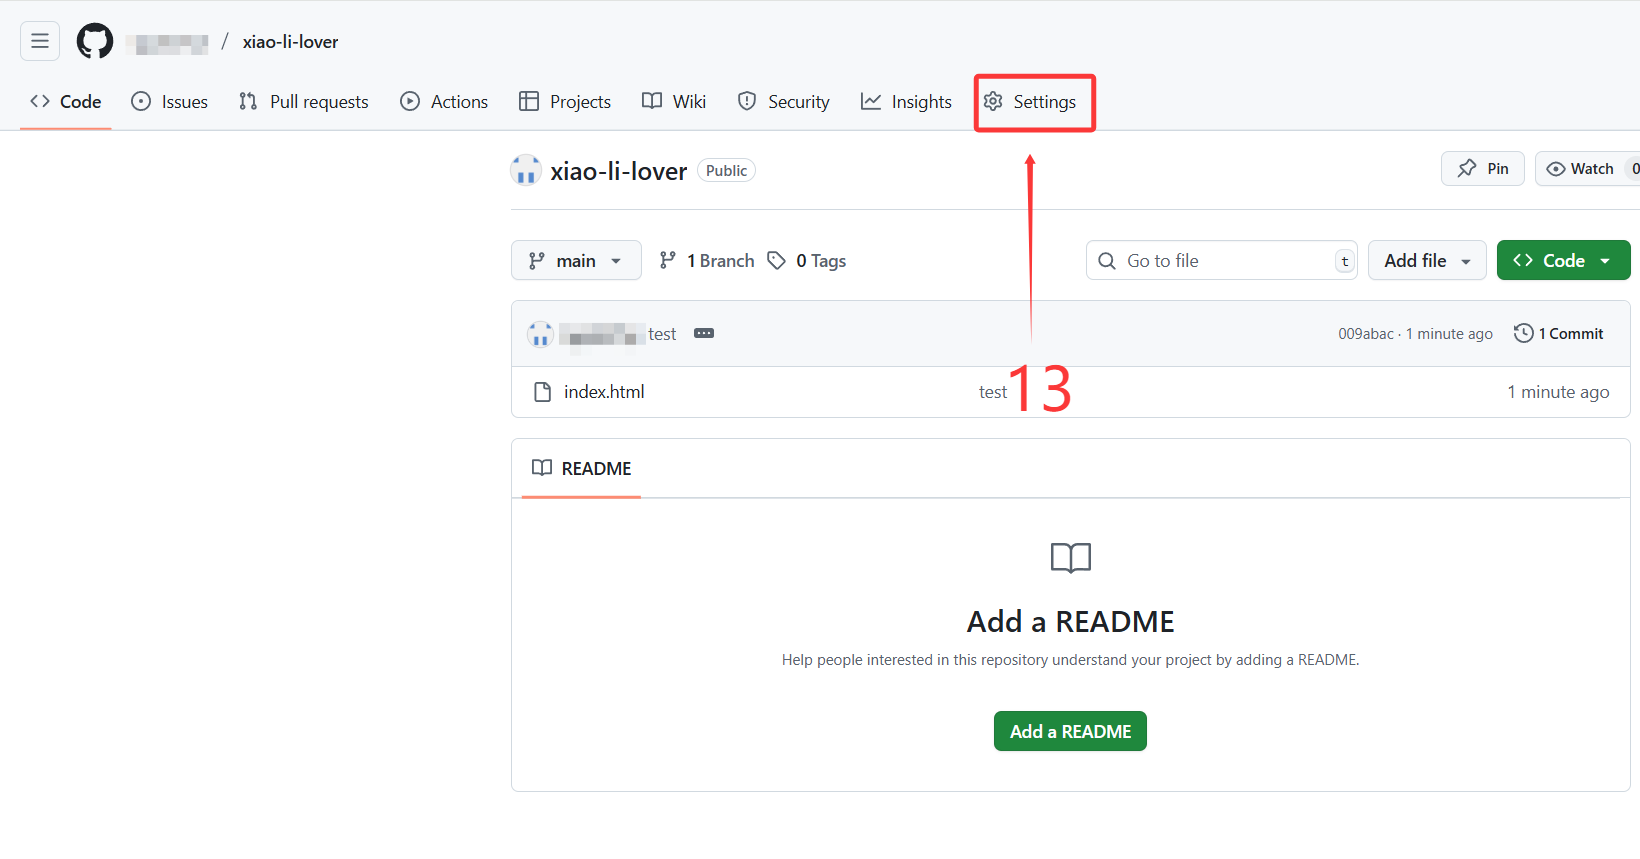Image resolution: width=1640 pixels, height=859 pixels.
Task: Click the 'Add a README' heading text
Action: 1071,621
